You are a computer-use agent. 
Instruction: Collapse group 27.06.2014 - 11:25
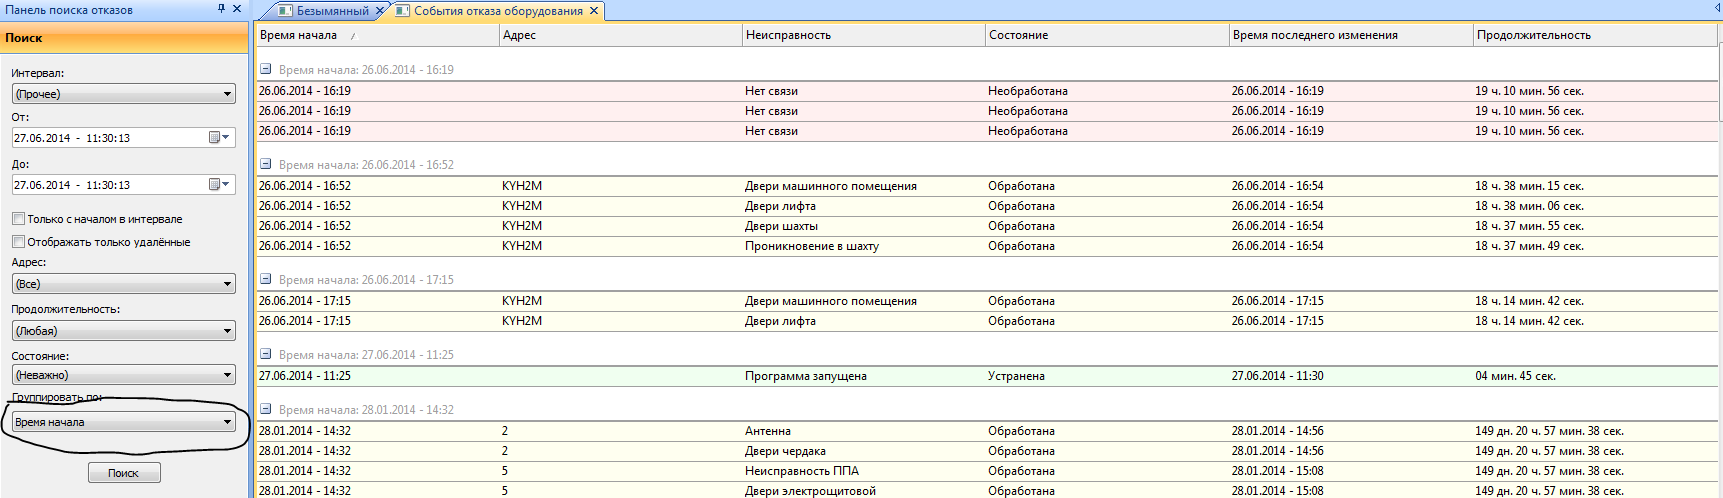click(x=266, y=355)
